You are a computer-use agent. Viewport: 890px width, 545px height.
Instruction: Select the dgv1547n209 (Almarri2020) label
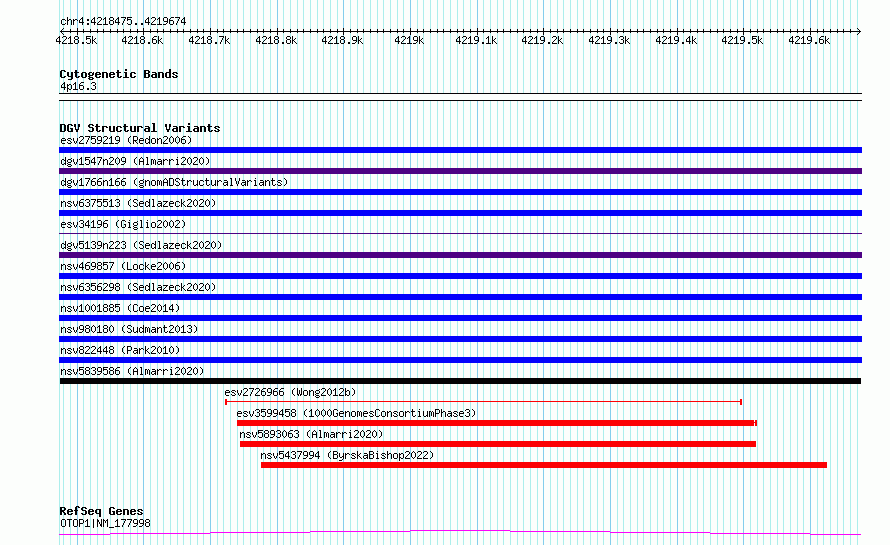135,161
